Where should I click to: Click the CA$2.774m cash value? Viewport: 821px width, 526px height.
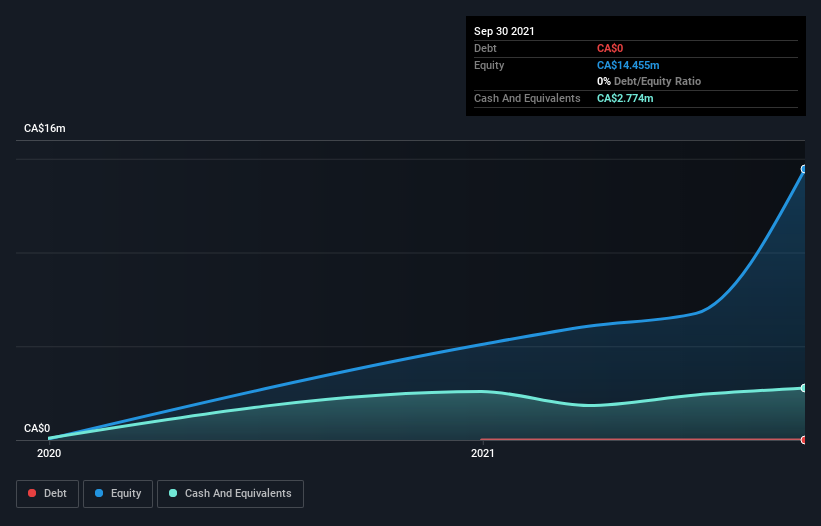click(x=625, y=98)
